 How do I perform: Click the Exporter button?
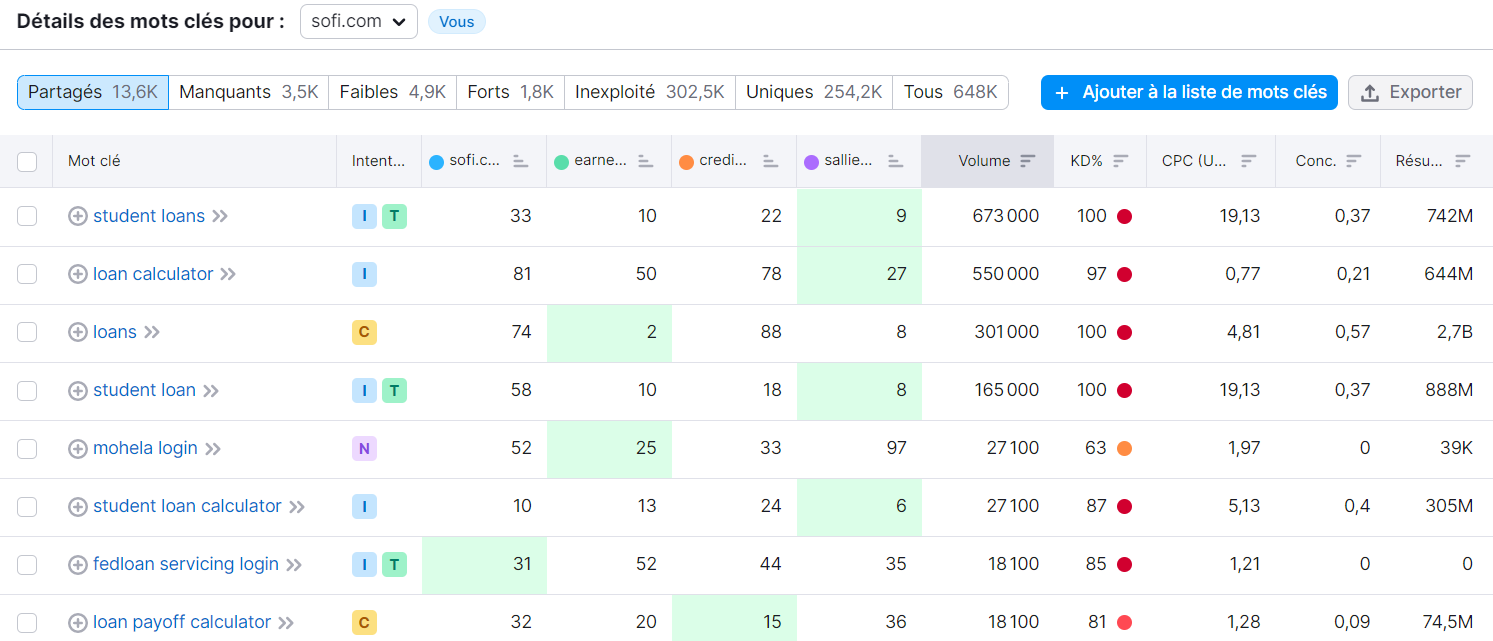[1410, 92]
